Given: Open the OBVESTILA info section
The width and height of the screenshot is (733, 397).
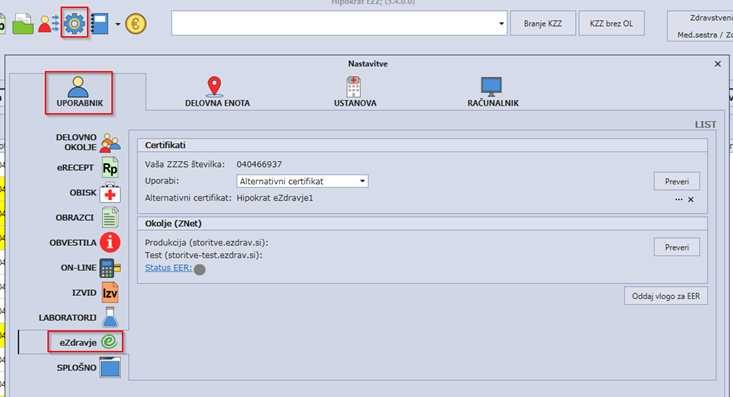Looking at the screenshot, I should click(85, 243).
